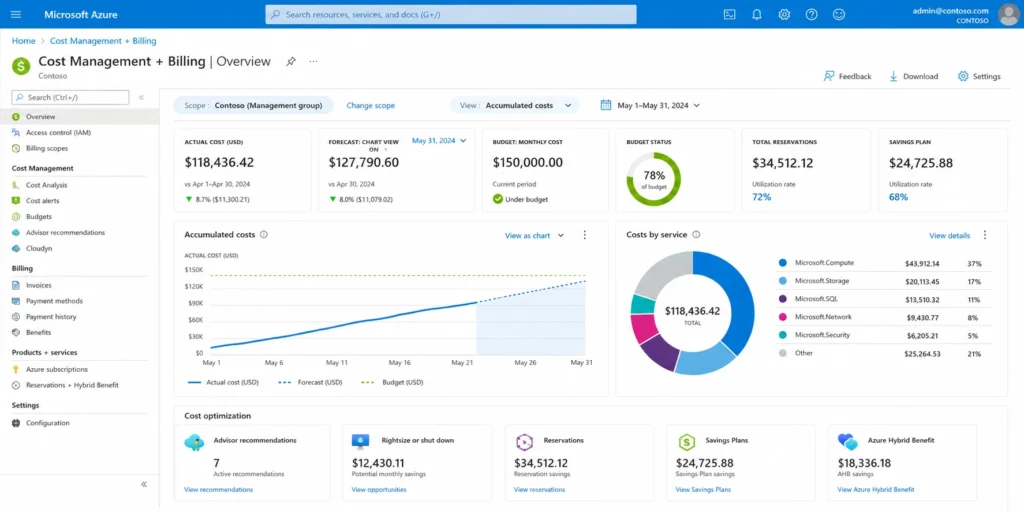1024x512 pixels.
Task: Open page Settings button
Action: [979, 76]
